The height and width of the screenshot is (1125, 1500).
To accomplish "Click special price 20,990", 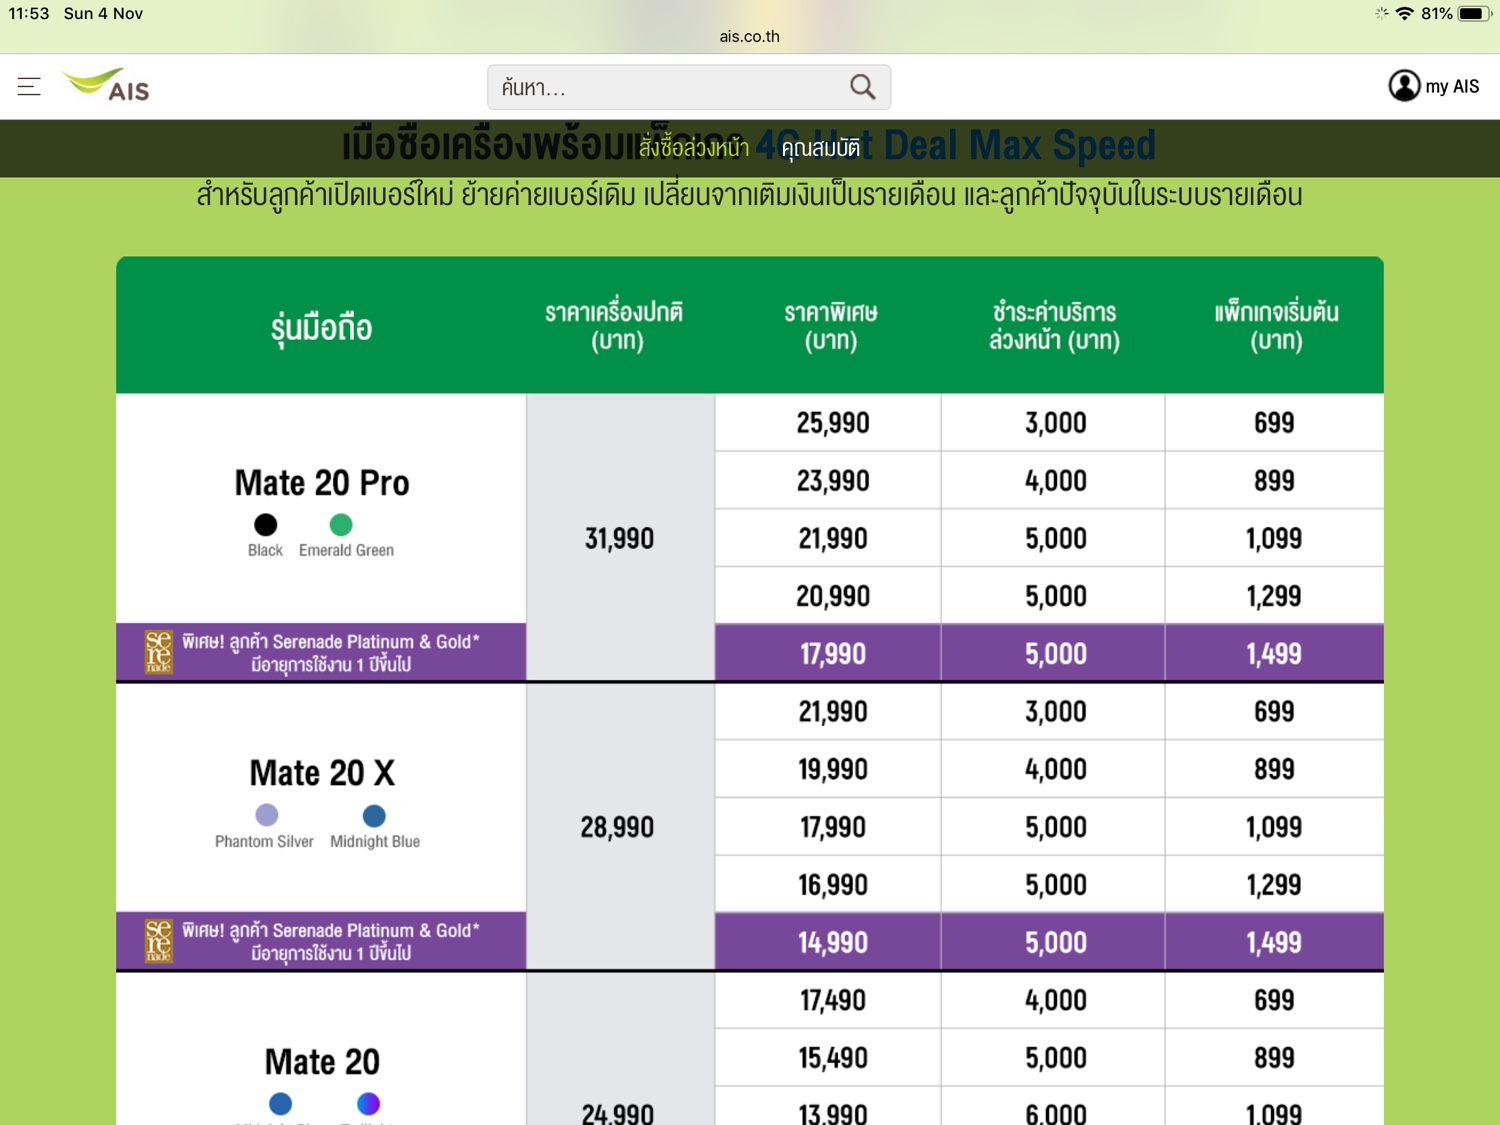I will pos(833,597).
